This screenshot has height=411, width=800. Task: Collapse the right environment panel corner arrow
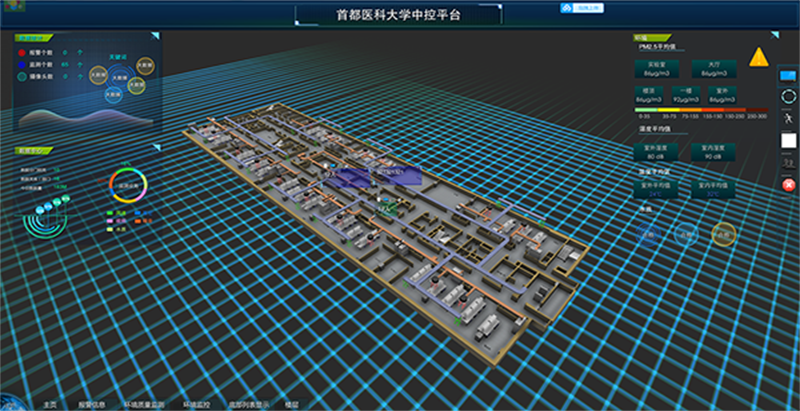pyautogui.click(x=774, y=35)
